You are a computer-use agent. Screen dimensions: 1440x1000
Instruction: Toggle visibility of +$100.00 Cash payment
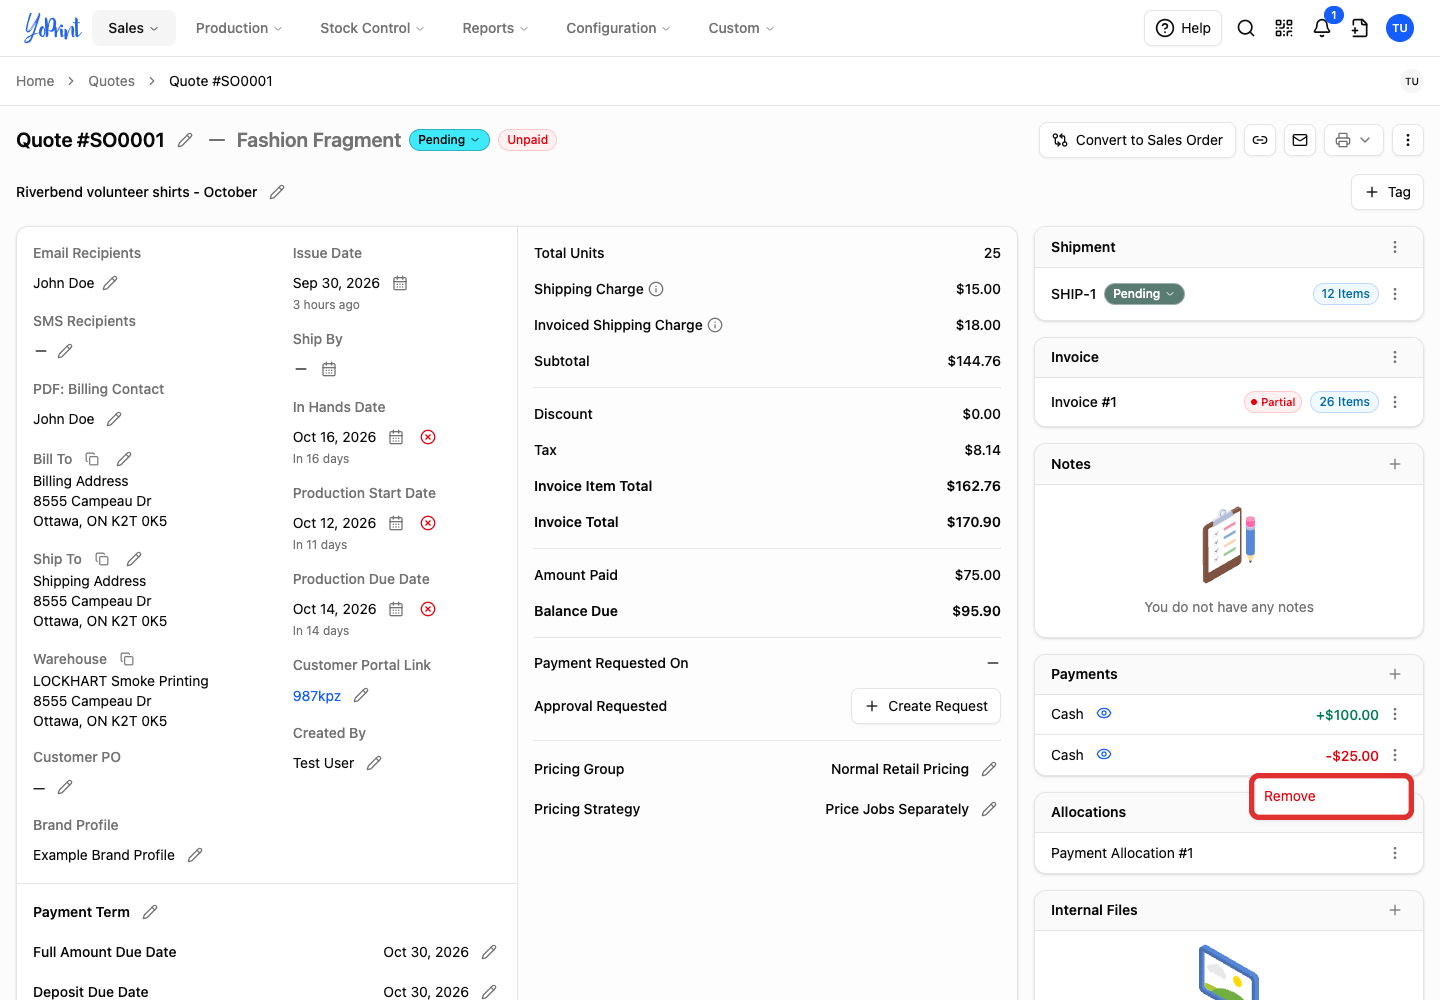pos(1104,714)
